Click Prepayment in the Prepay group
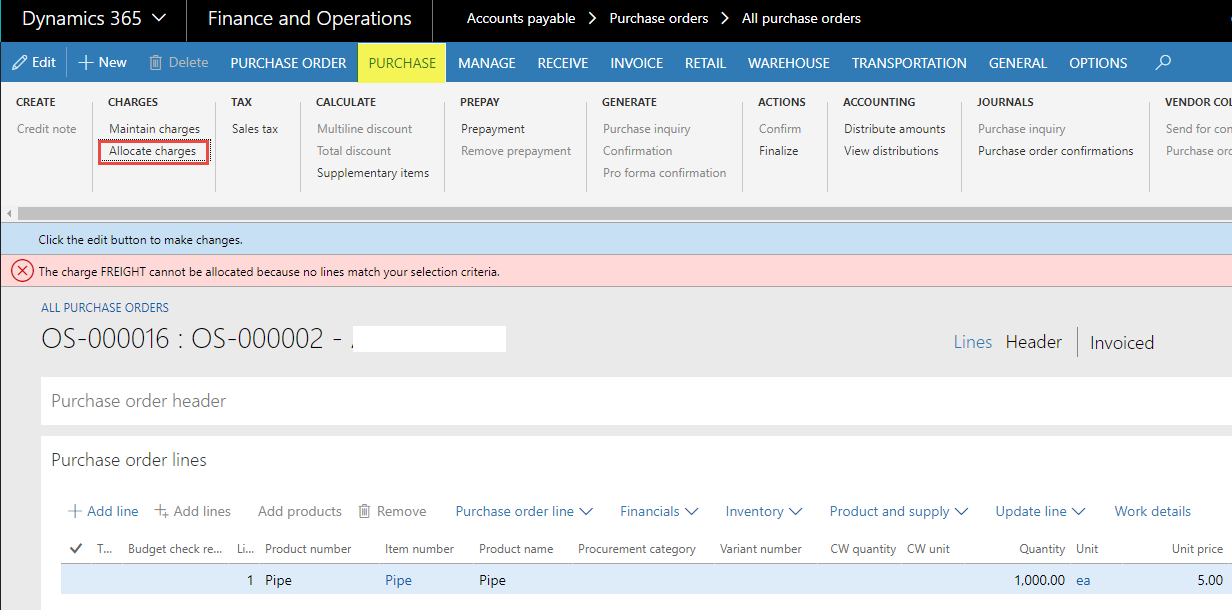 (x=493, y=129)
